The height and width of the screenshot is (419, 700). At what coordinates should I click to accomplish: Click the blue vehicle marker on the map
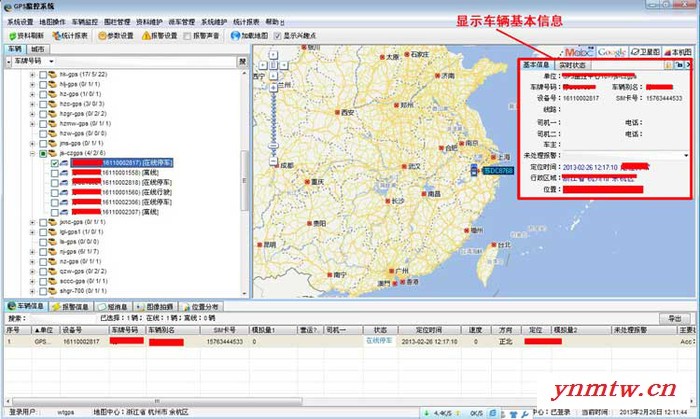(x=474, y=170)
